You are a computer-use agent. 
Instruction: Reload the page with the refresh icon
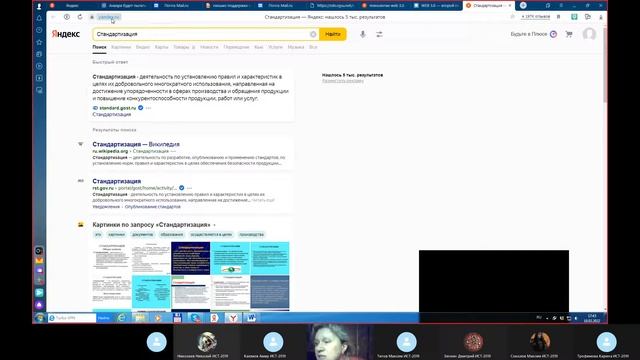[x=80, y=17]
